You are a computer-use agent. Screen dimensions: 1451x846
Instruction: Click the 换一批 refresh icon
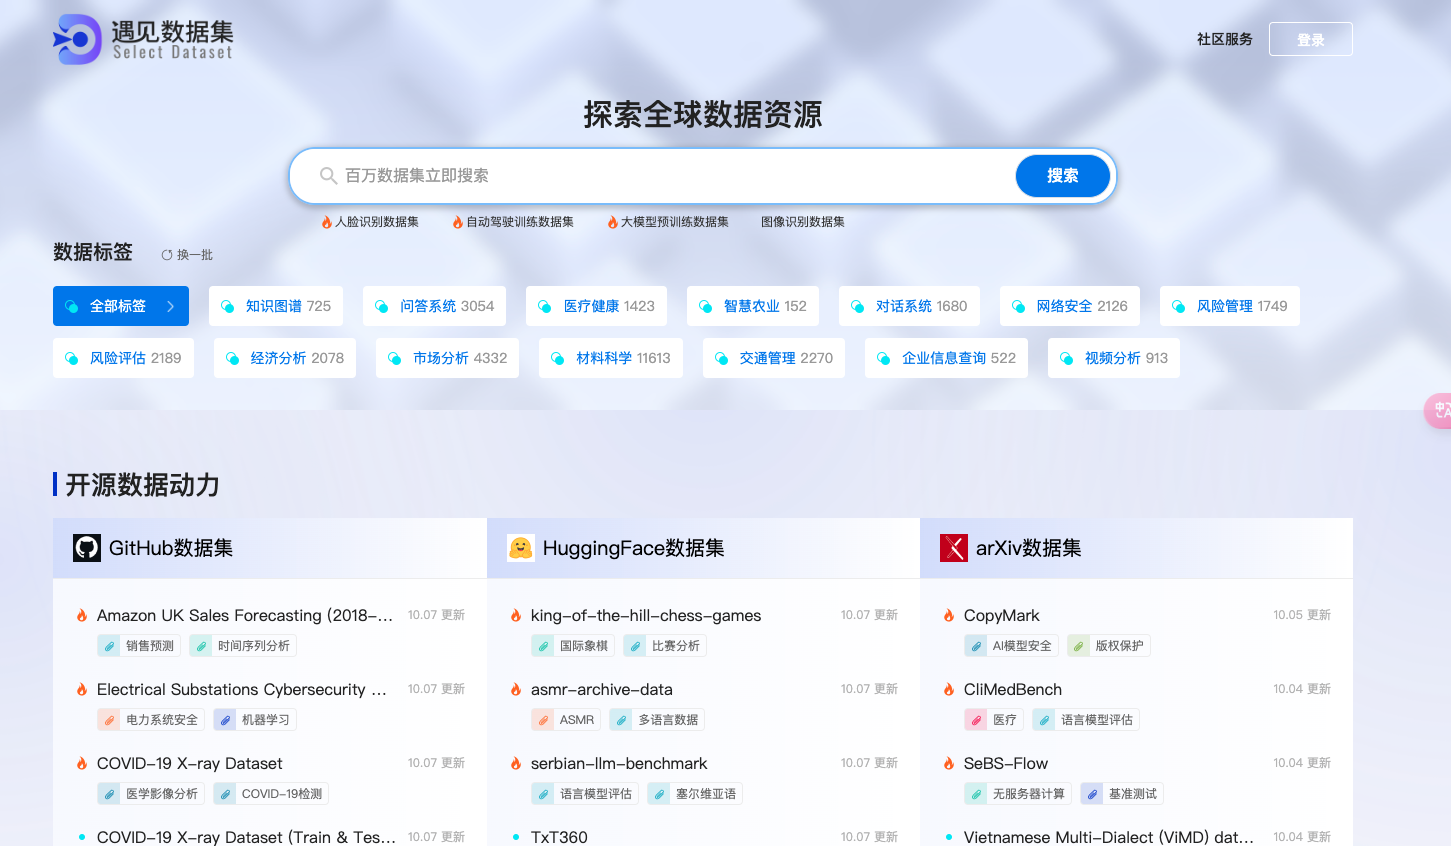pyautogui.click(x=167, y=255)
